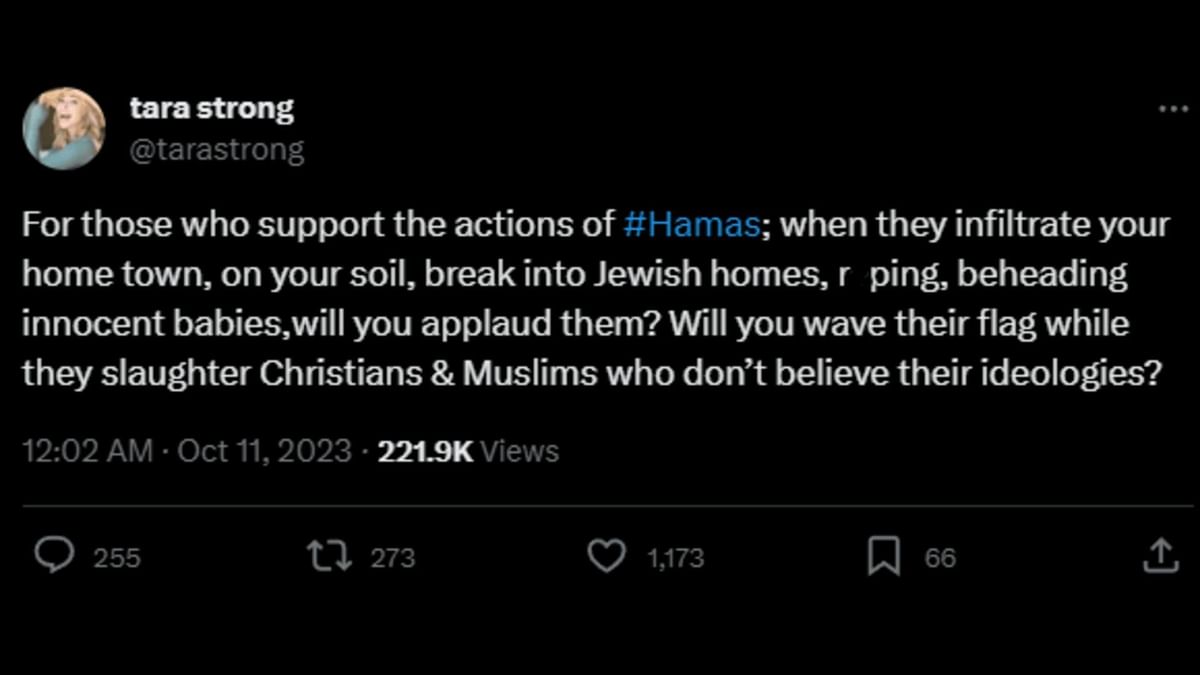1200x675 pixels.
Task: Open tara strong's profile avatar picture
Action: 64,128
